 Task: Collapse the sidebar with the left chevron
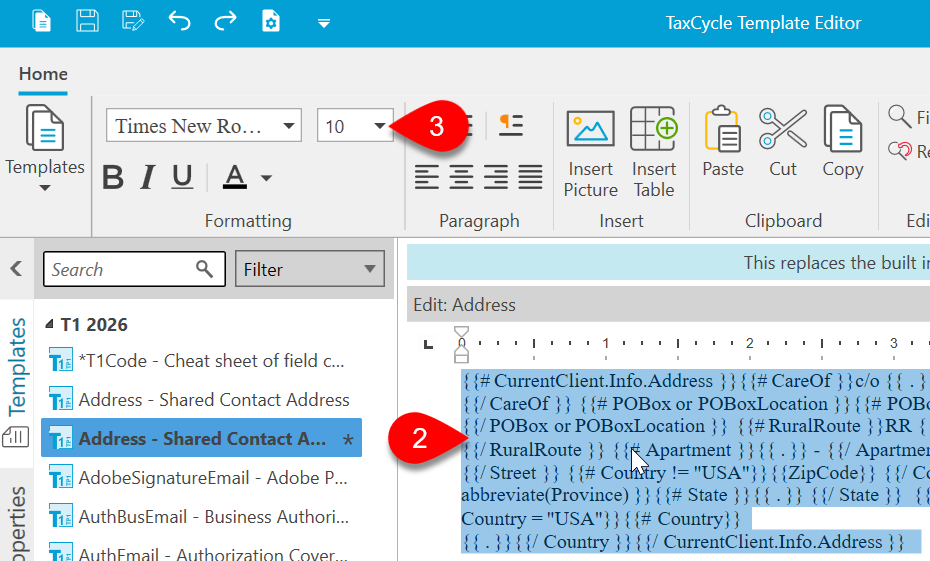pos(16,269)
